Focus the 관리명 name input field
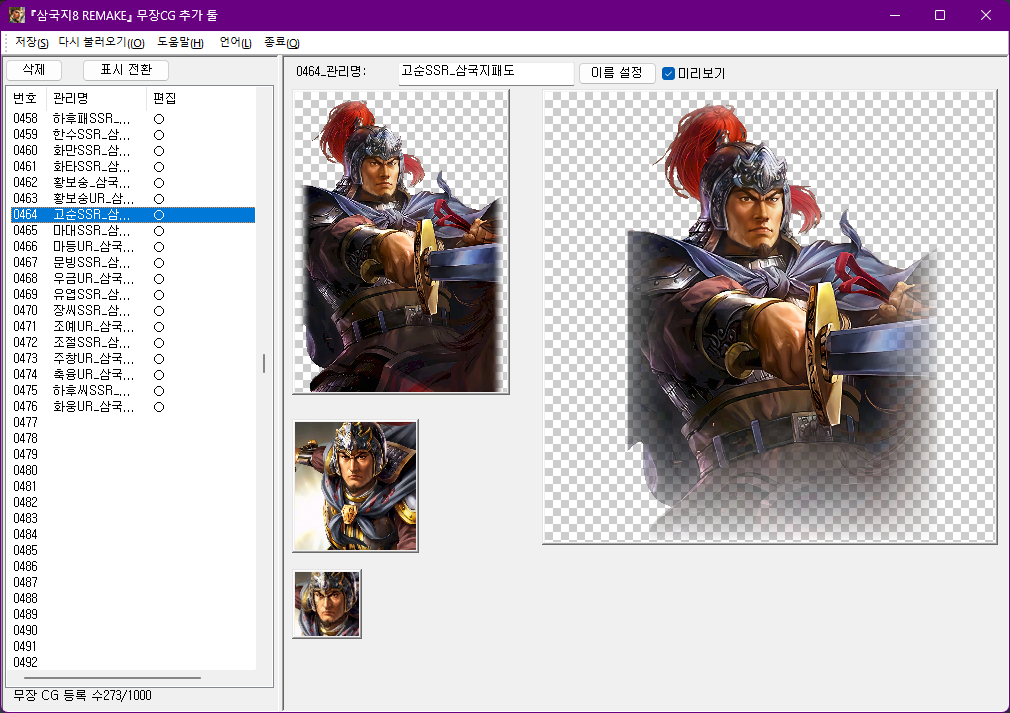Screen dimensions: 1010x713 (486, 73)
